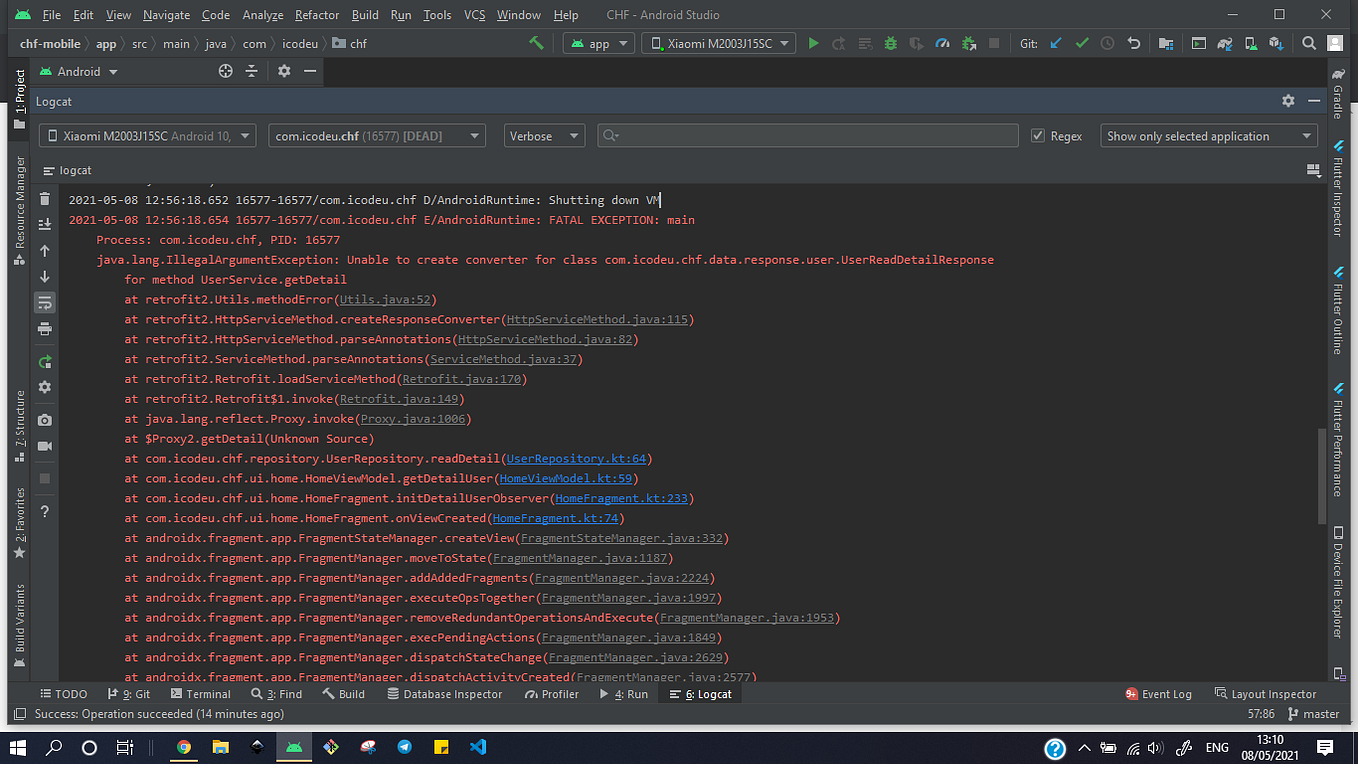Screen dimensions: 1358x764
Task: Open HomeViewModel.kt:59 stack trace link
Action: click(x=566, y=478)
